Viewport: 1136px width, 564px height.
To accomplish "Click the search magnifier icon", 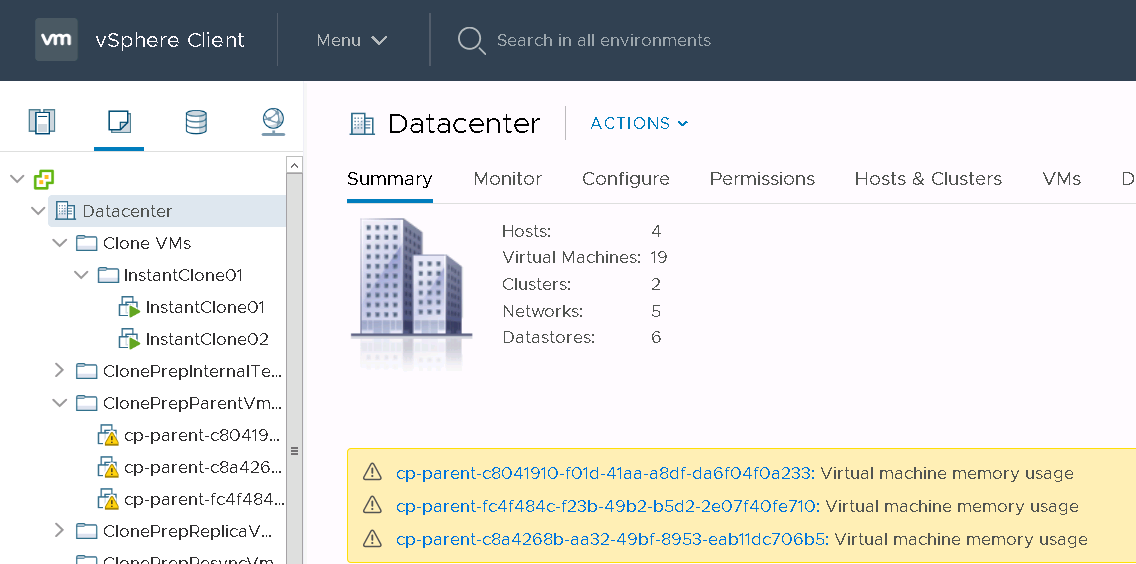I will tap(472, 41).
